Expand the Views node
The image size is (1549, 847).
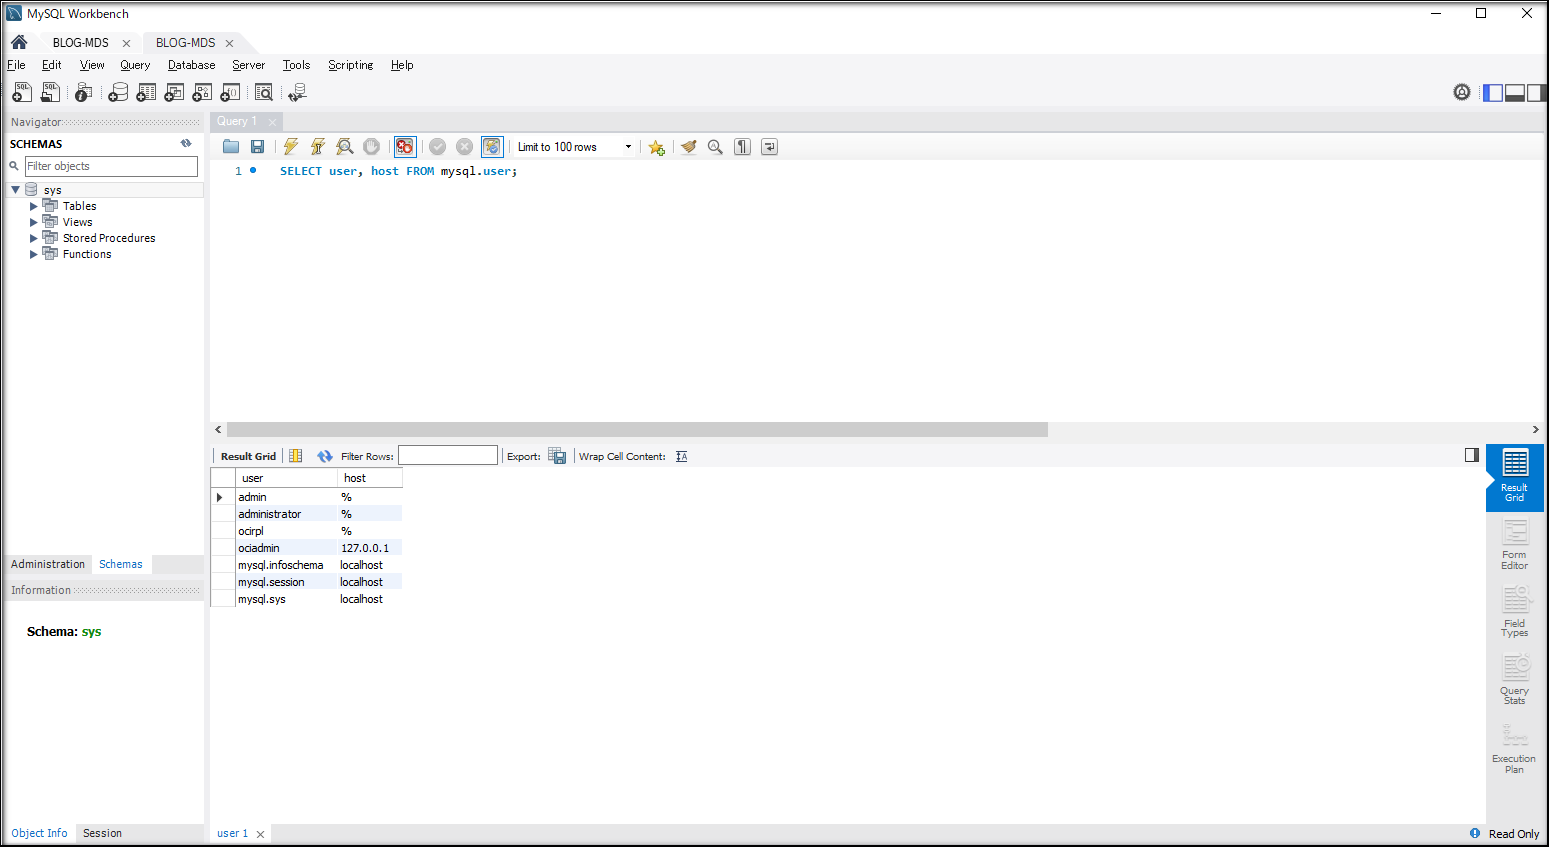coord(33,222)
